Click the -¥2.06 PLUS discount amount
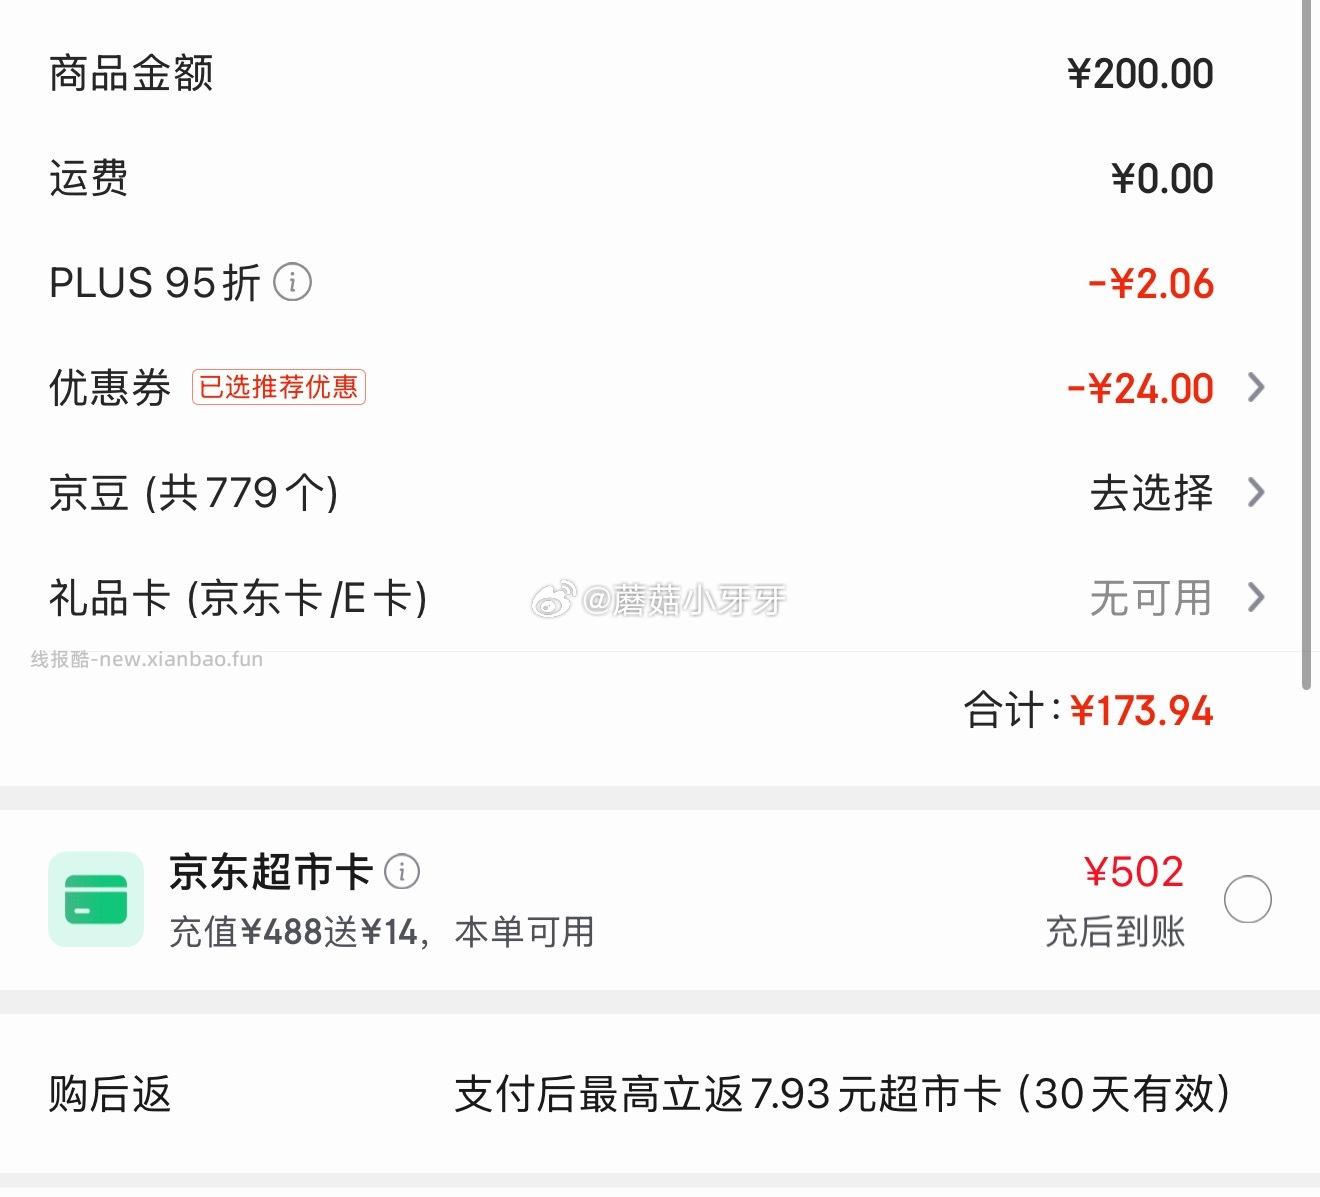The image size is (1320, 1197). (1152, 283)
